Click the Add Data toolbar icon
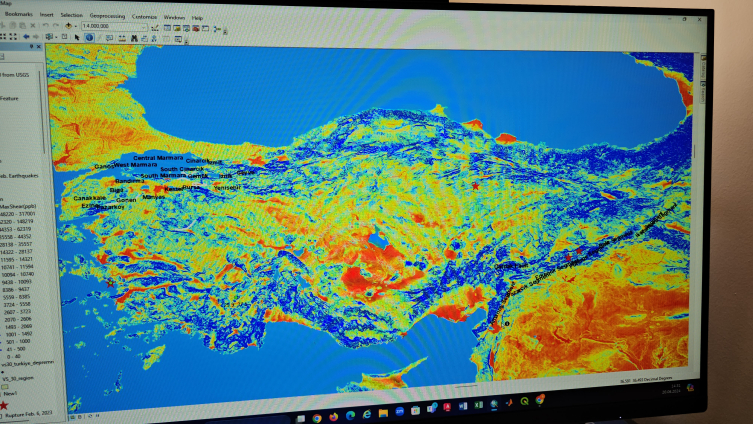This screenshot has width=753, height=424. [68, 26]
